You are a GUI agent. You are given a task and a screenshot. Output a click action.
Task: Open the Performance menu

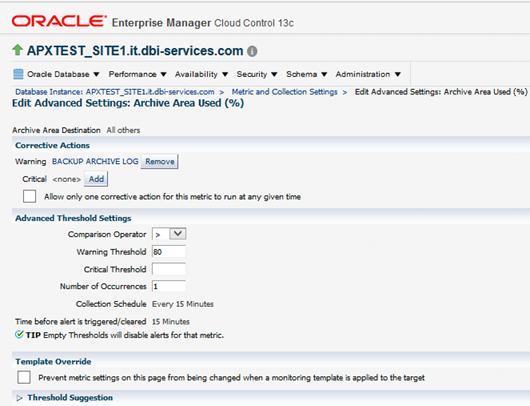point(137,74)
